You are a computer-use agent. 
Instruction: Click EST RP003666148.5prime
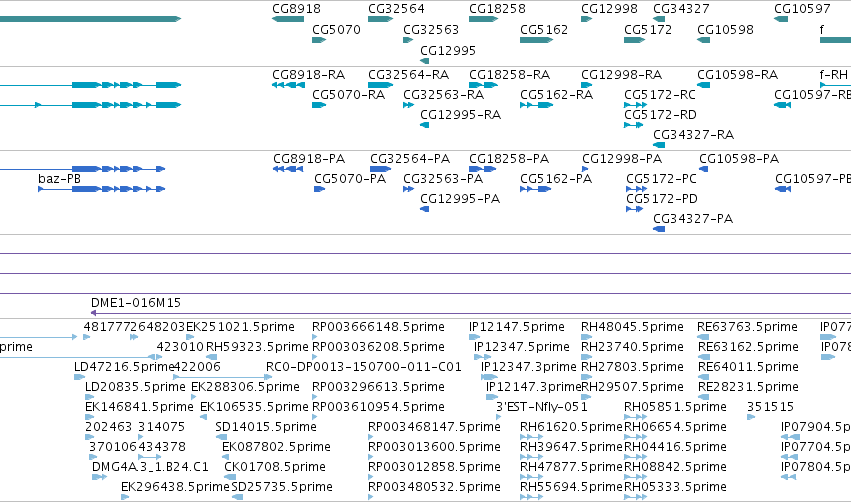[378, 327]
